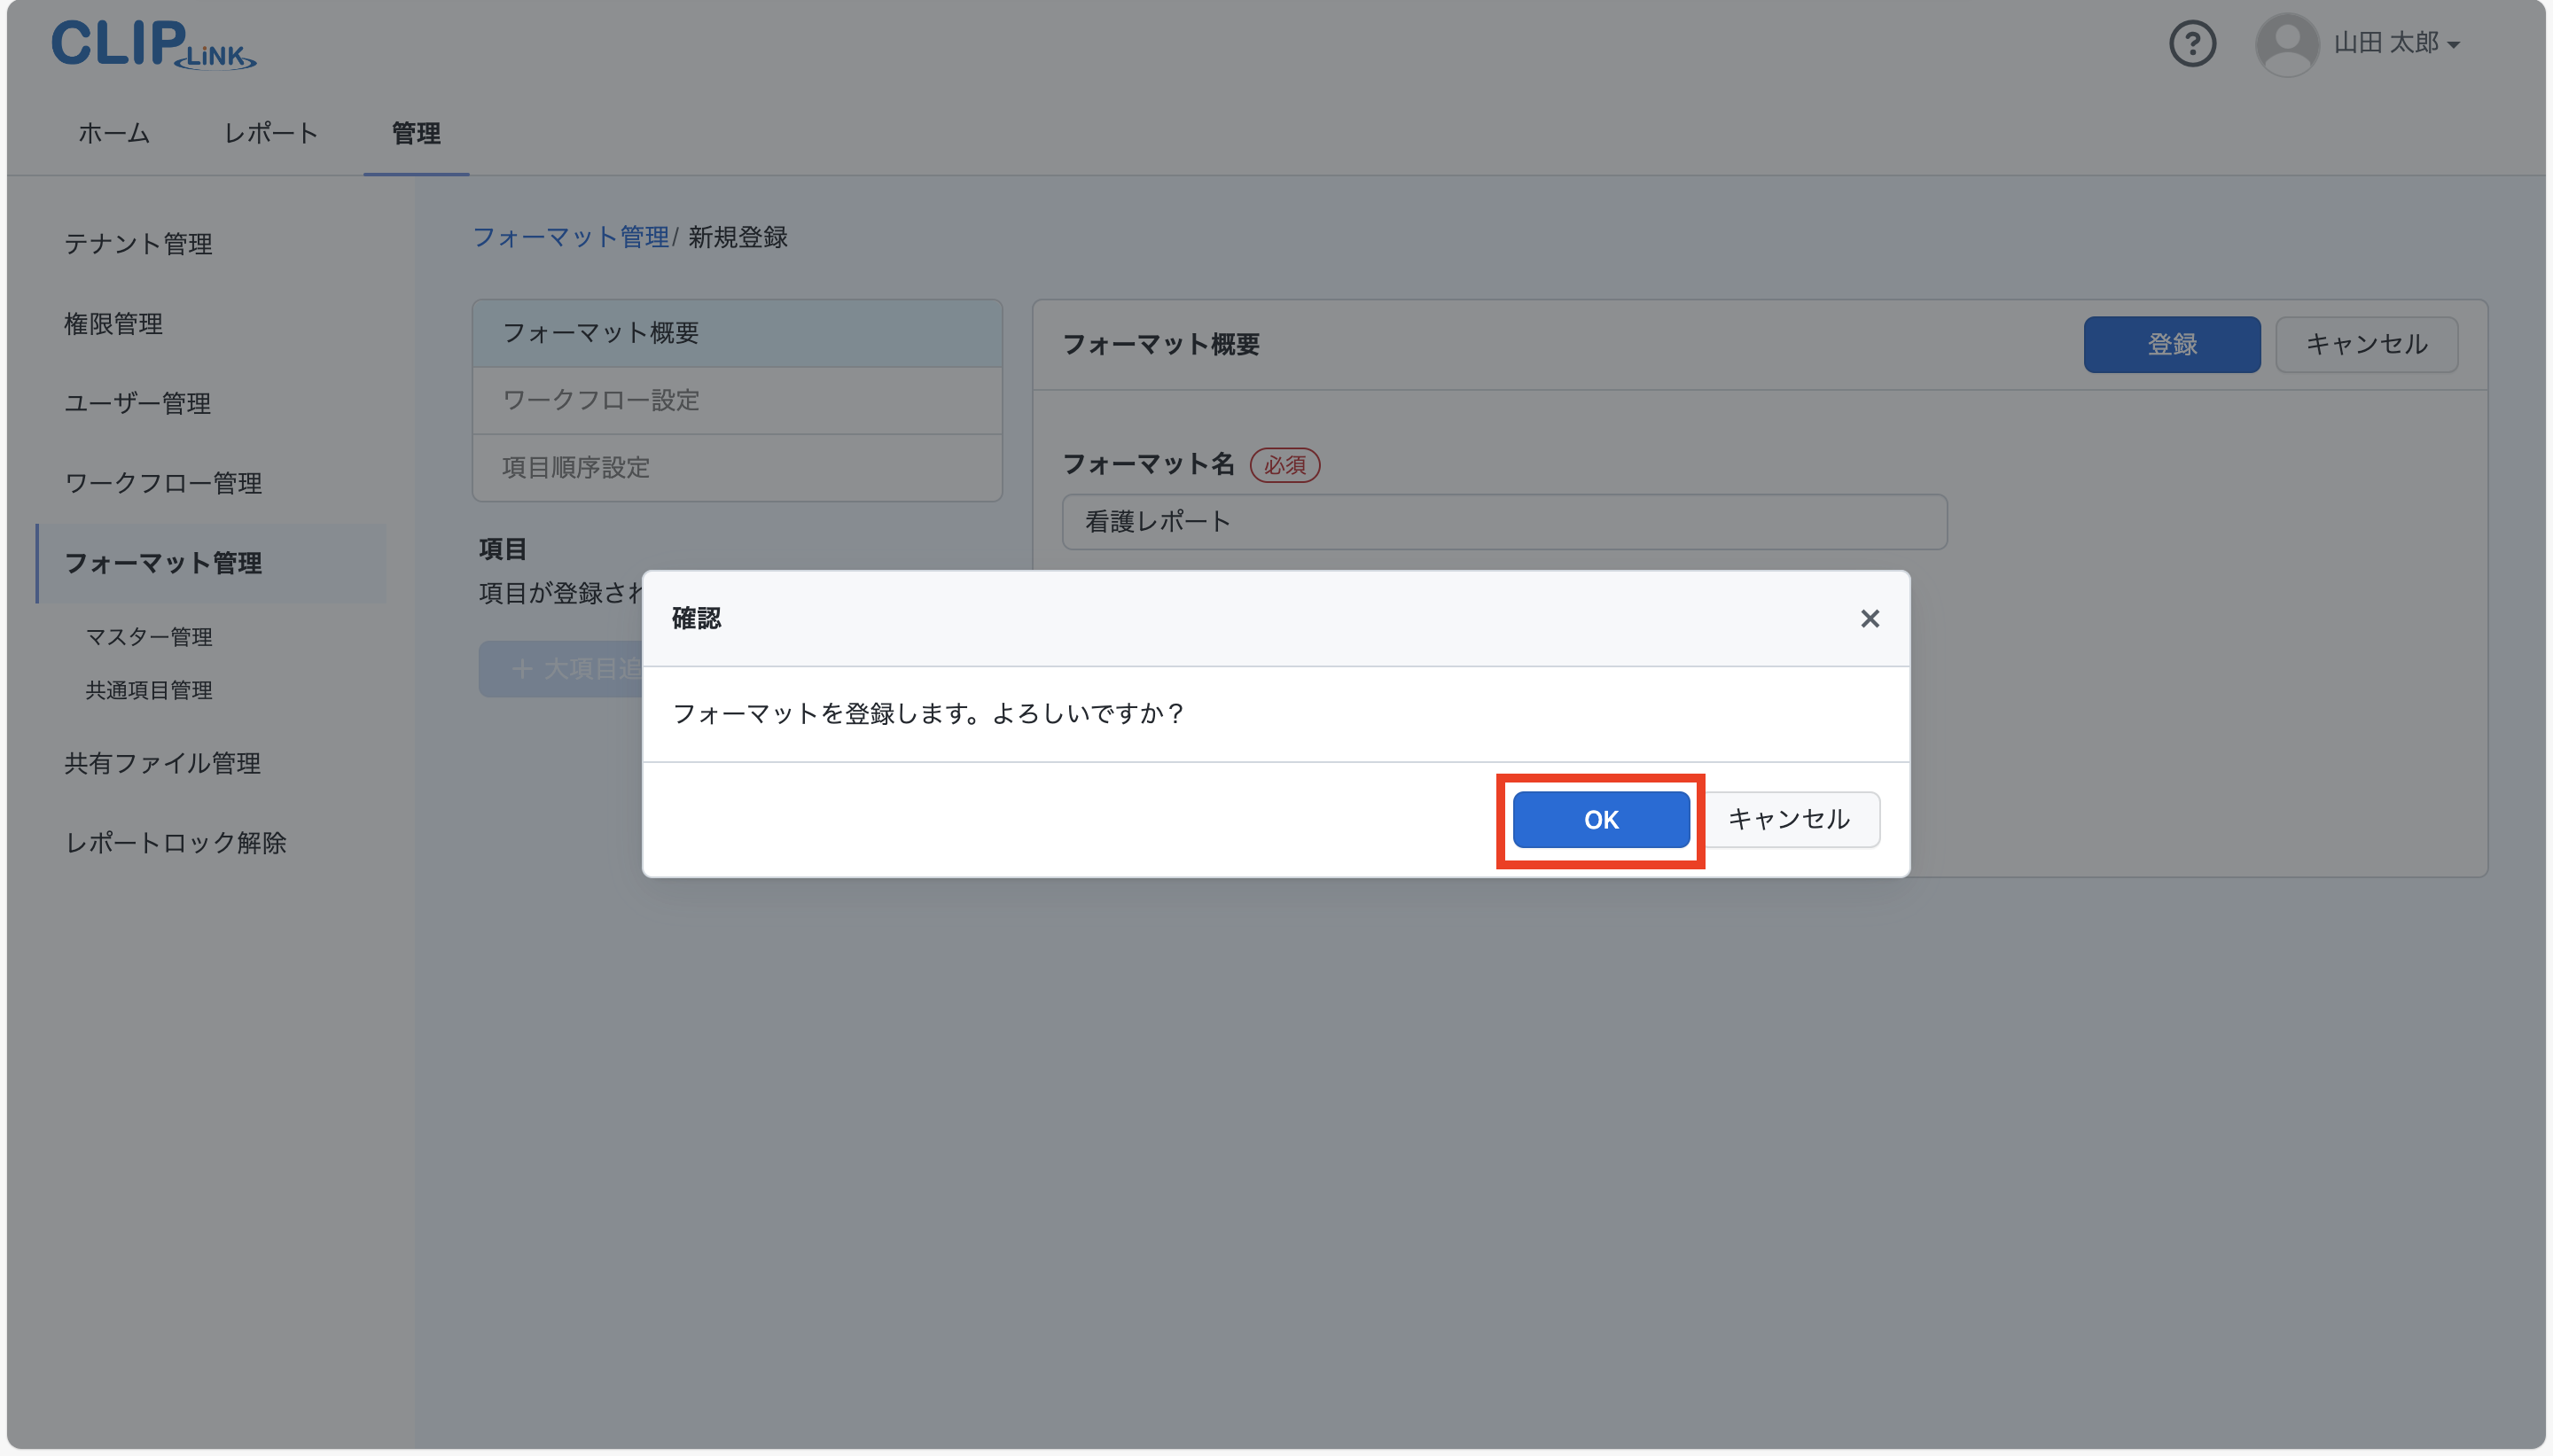Click the blue 登録 button

coord(2171,344)
